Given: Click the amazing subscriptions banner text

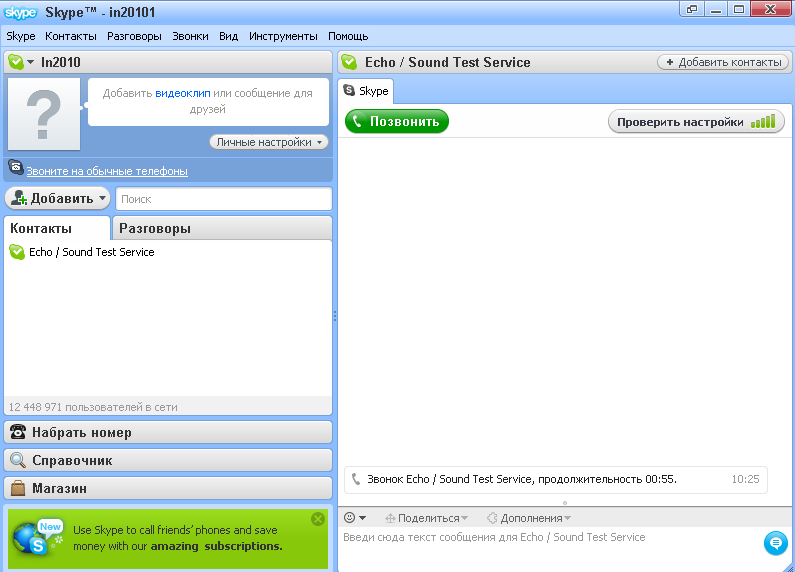Looking at the screenshot, I should click(216, 546).
